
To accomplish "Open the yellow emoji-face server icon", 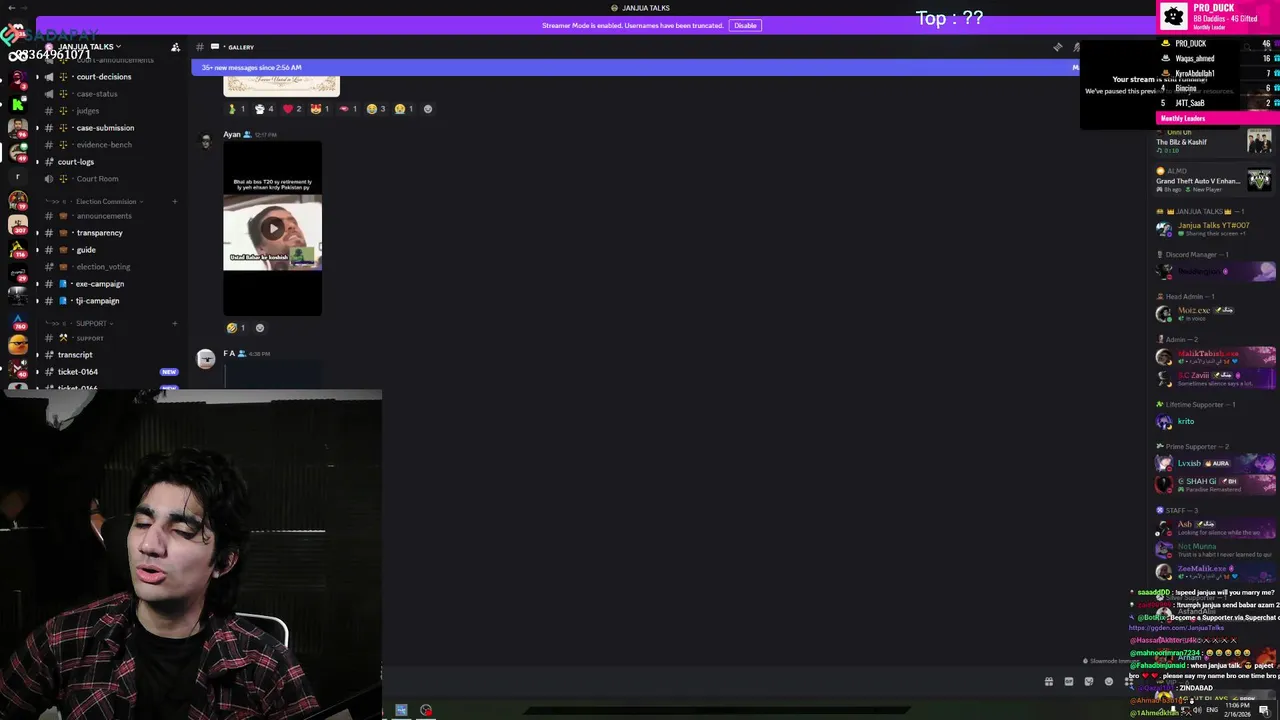I will coord(17,345).
